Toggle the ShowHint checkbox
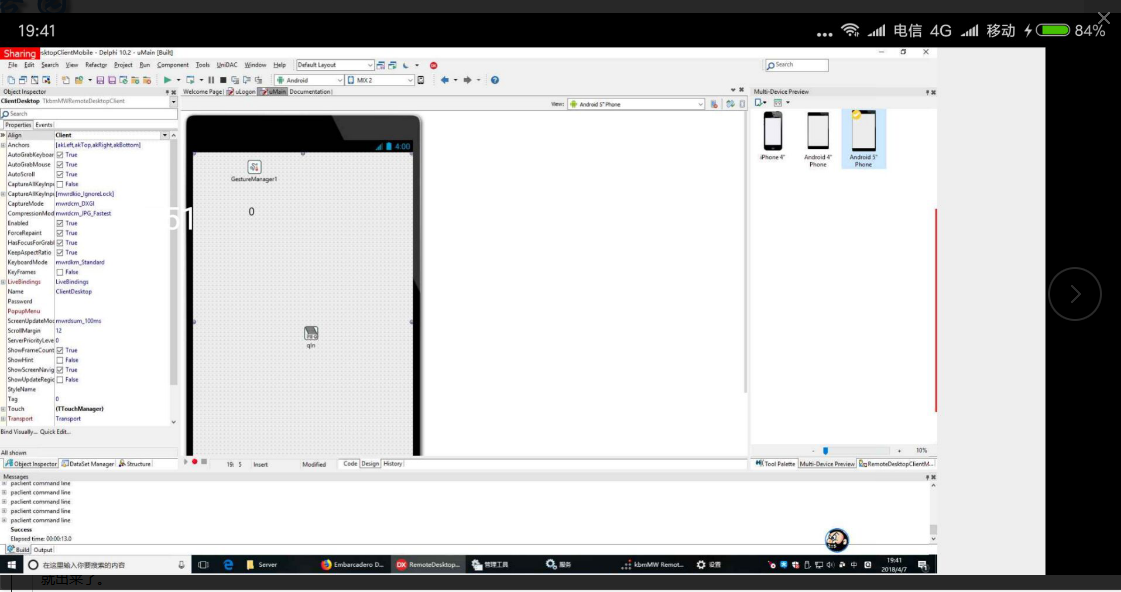The image size is (1121, 592). [60, 360]
